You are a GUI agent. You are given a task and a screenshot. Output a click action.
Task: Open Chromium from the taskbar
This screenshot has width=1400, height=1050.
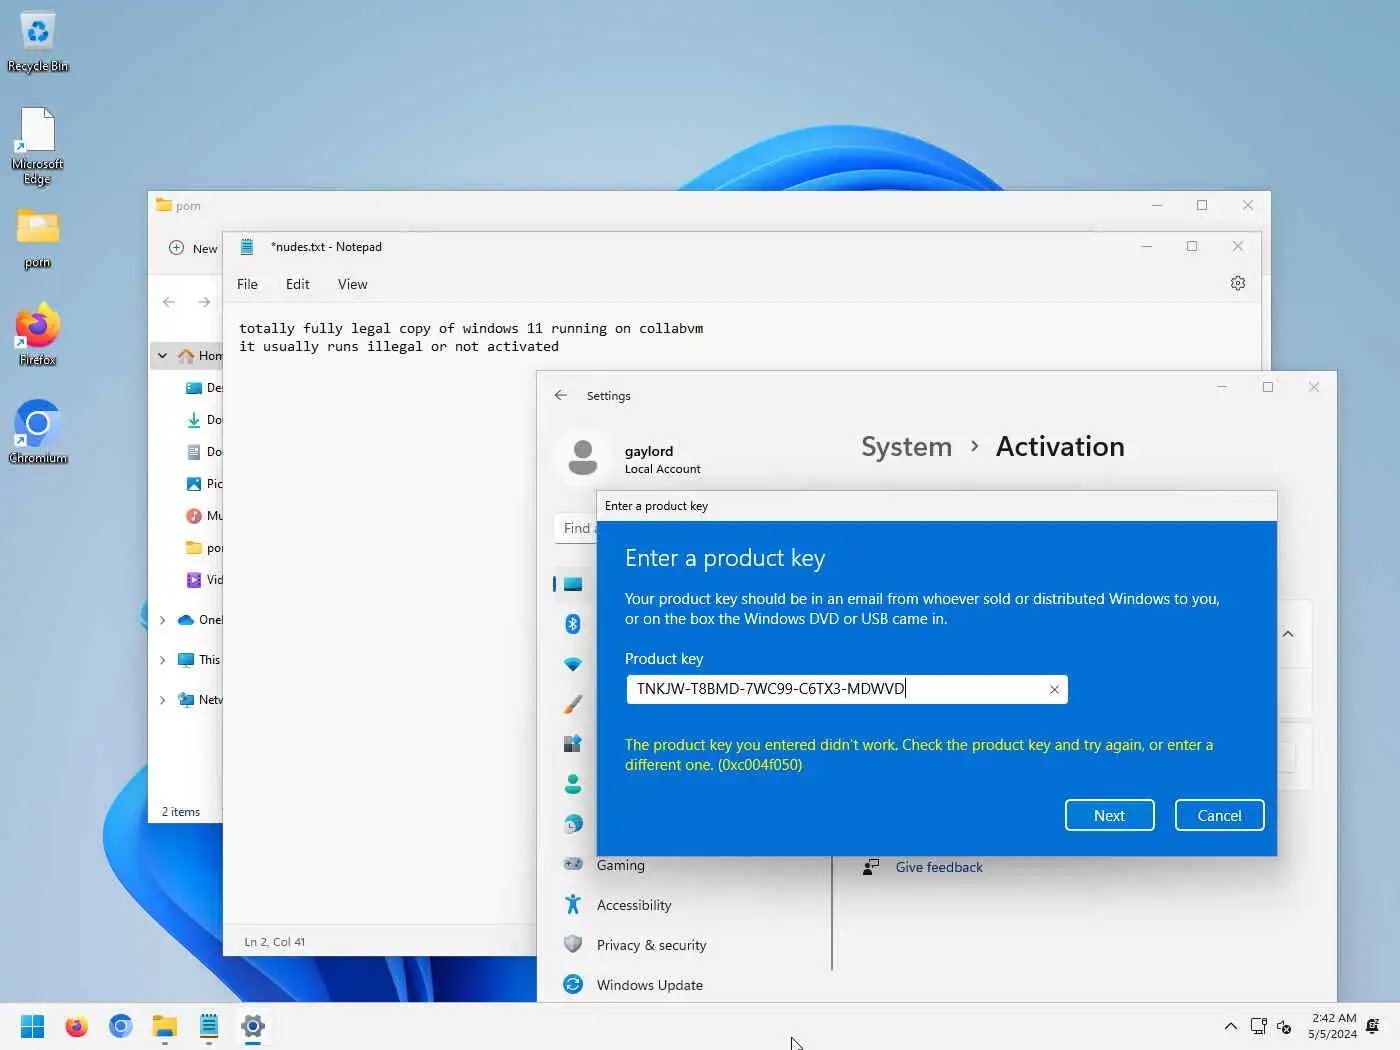[x=121, y=1026]
